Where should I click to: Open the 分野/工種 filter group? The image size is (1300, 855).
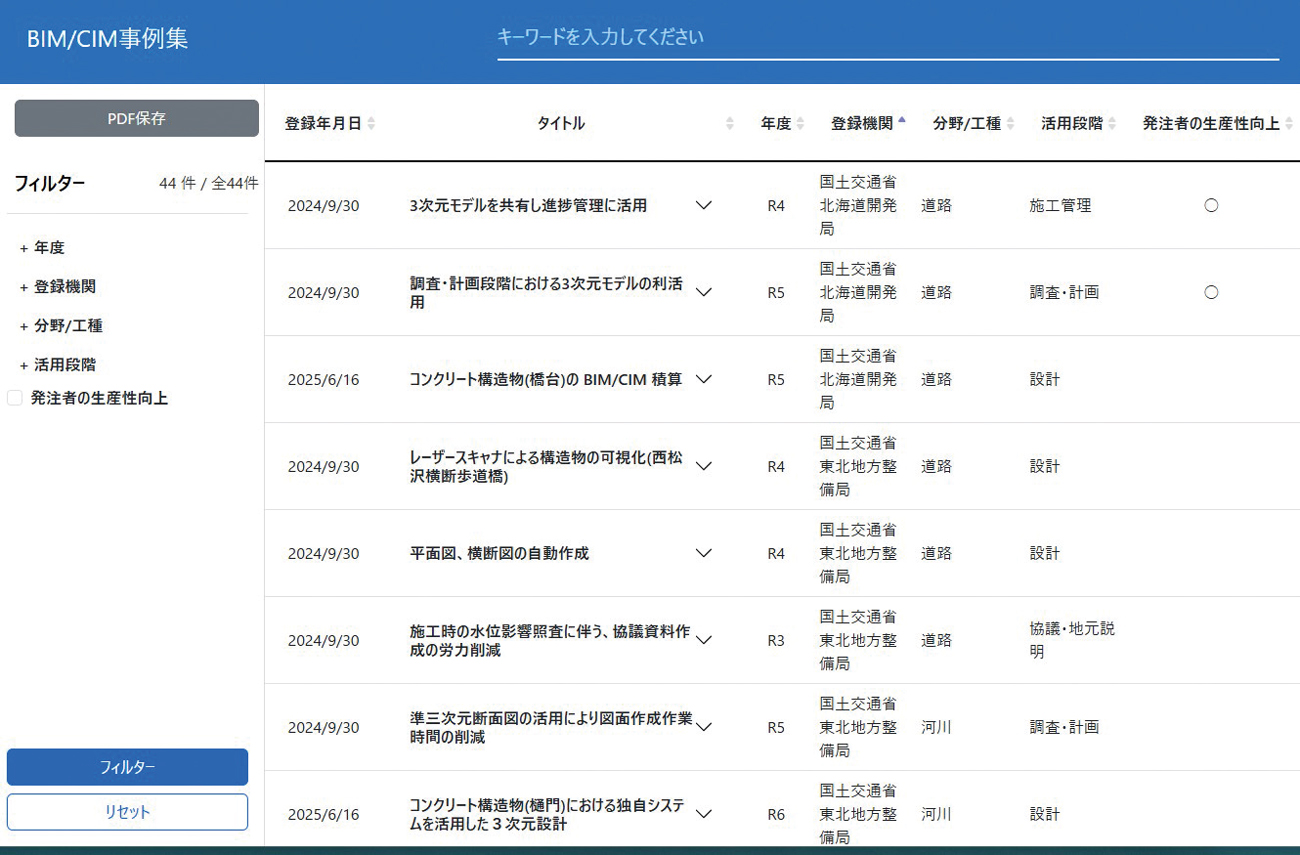61,326
